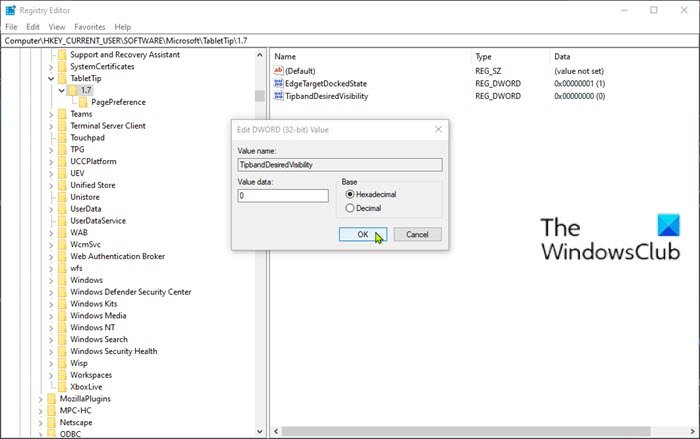Viewport: 700px width, 439px height.
Task: Select the Windows Media key
Action: click(98, 316)
